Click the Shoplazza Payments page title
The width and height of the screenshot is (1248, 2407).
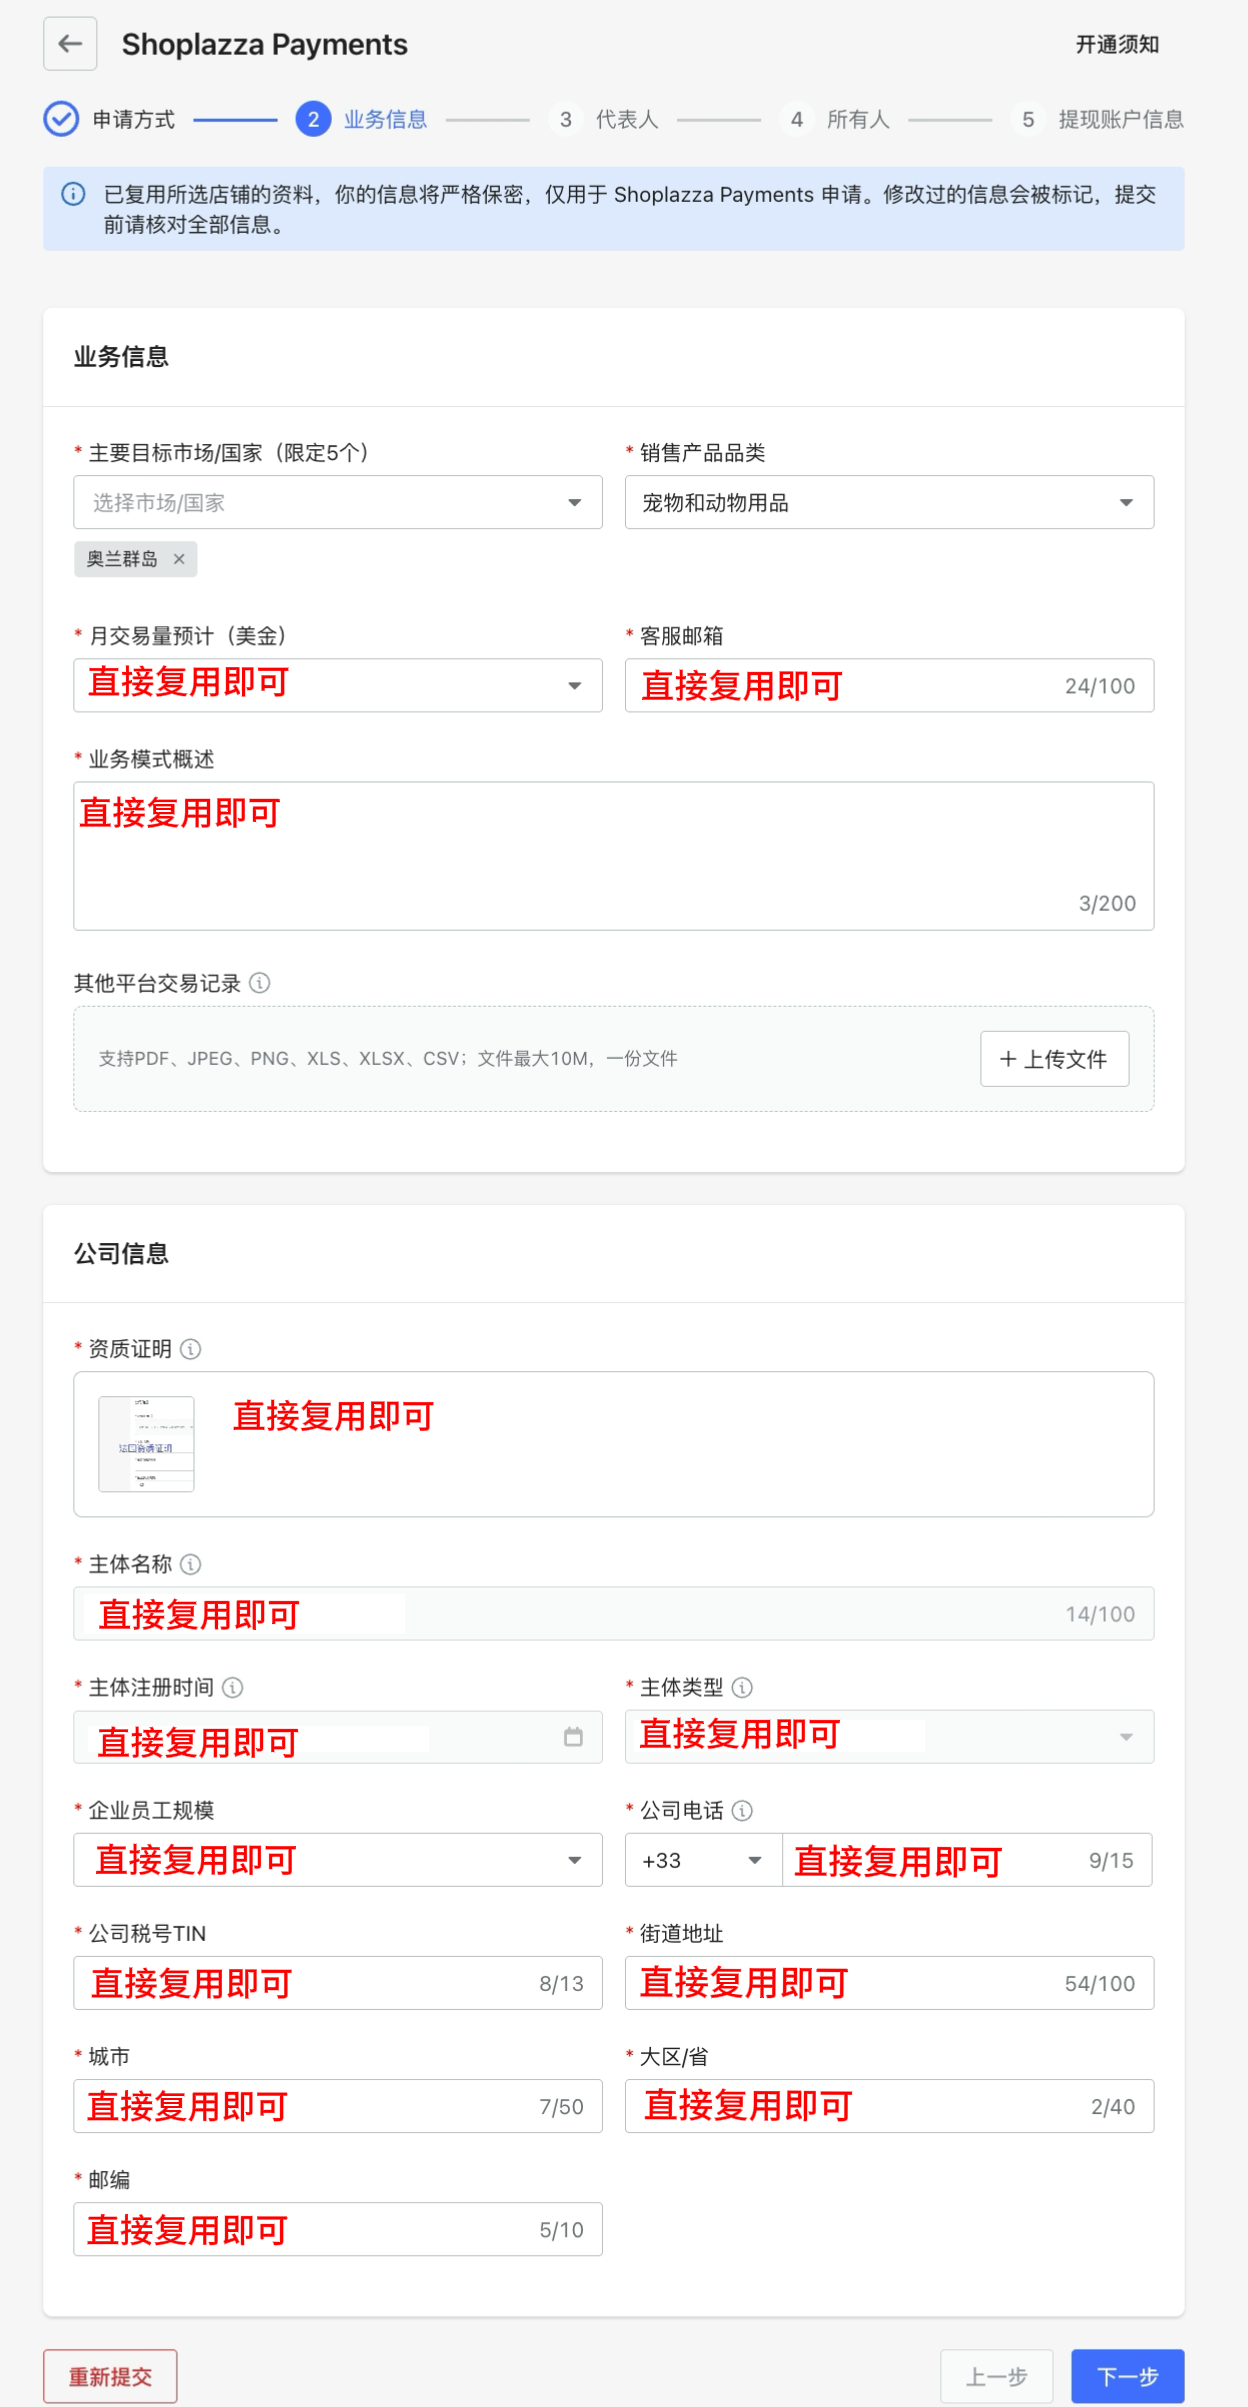click(264, 44)
